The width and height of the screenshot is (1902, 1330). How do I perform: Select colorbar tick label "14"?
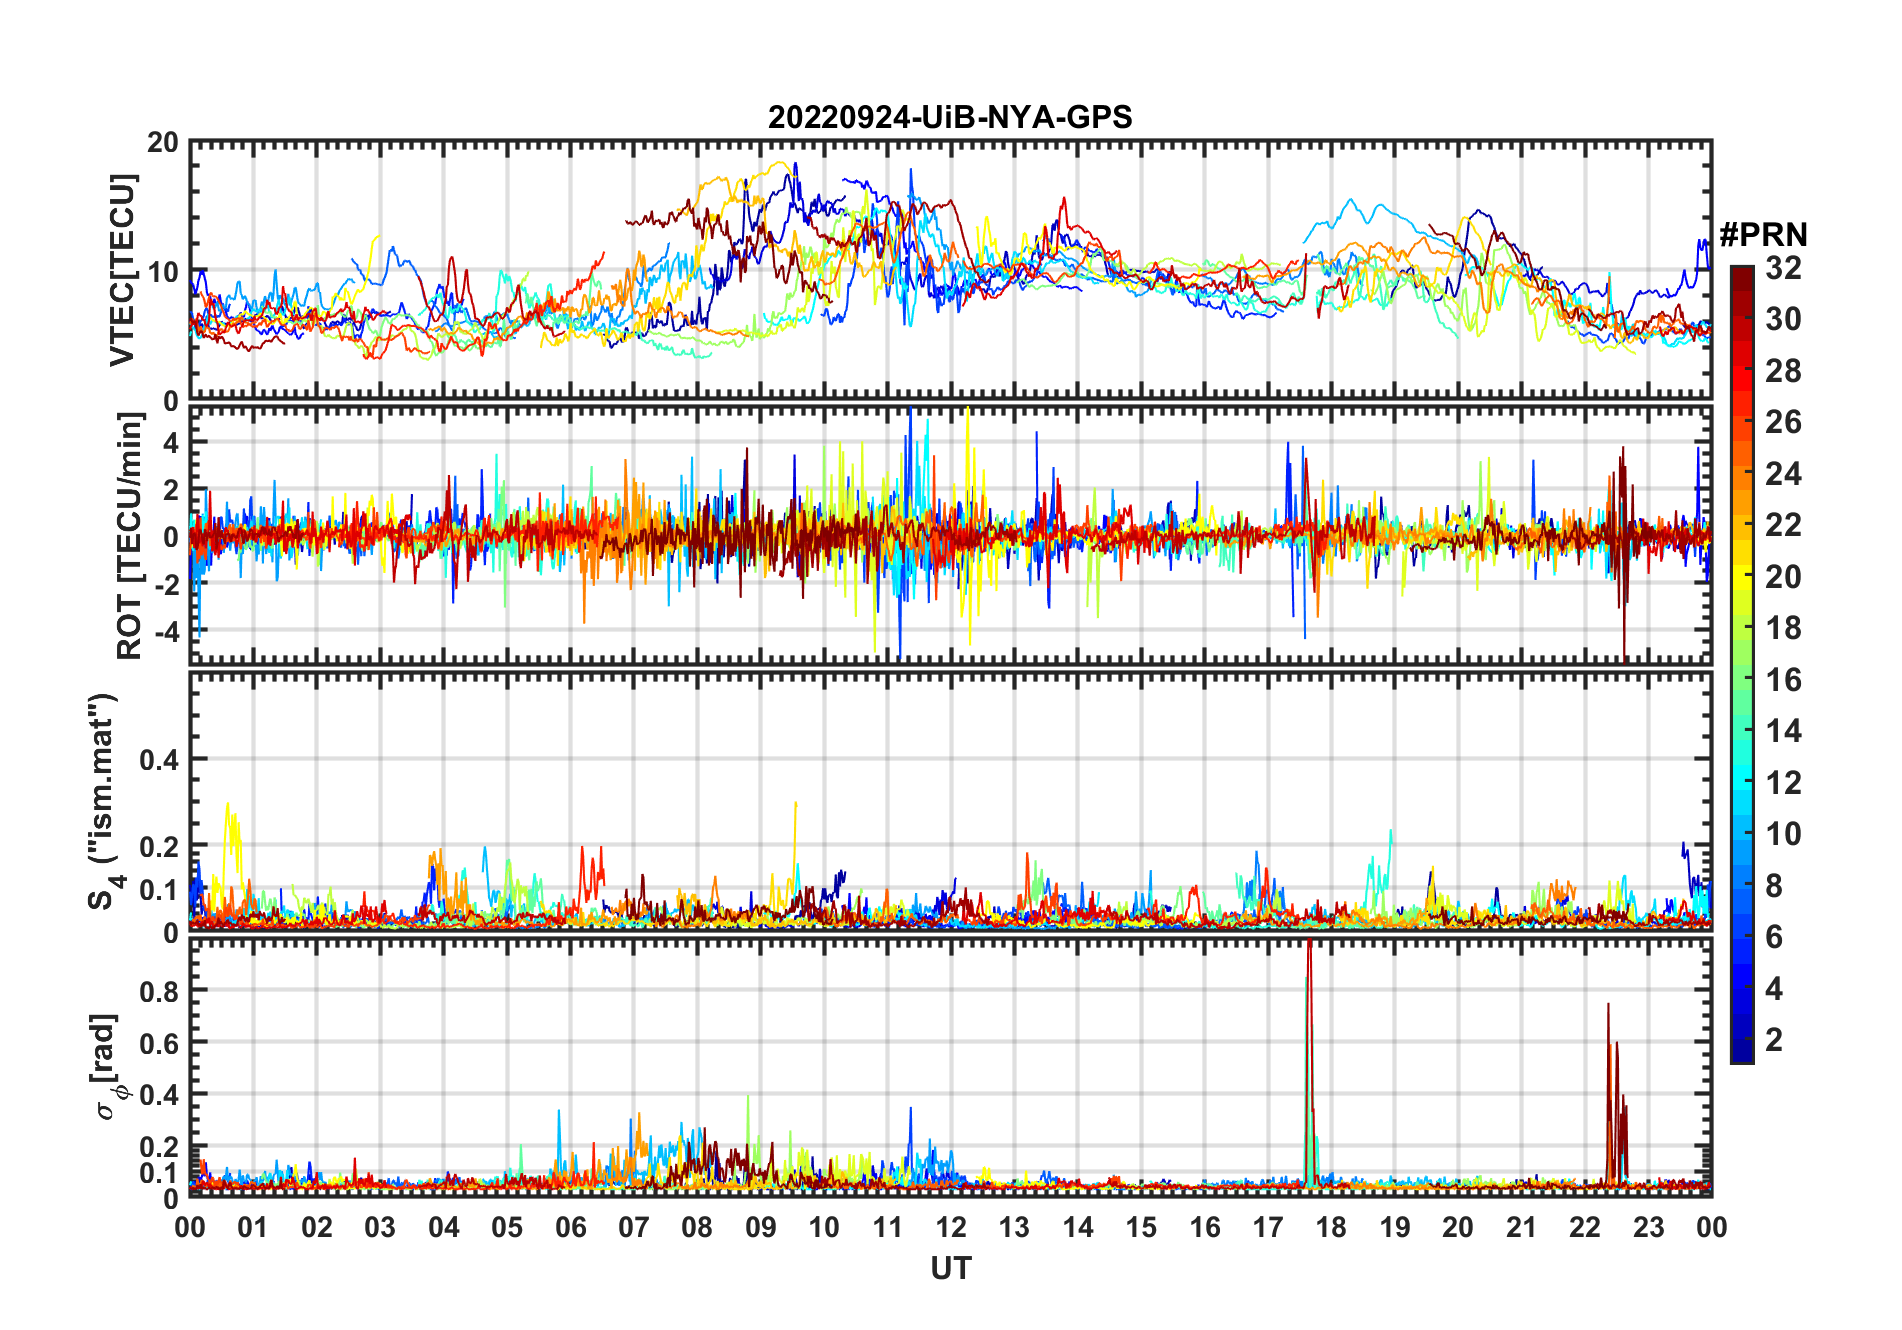tap(1783, 731)
